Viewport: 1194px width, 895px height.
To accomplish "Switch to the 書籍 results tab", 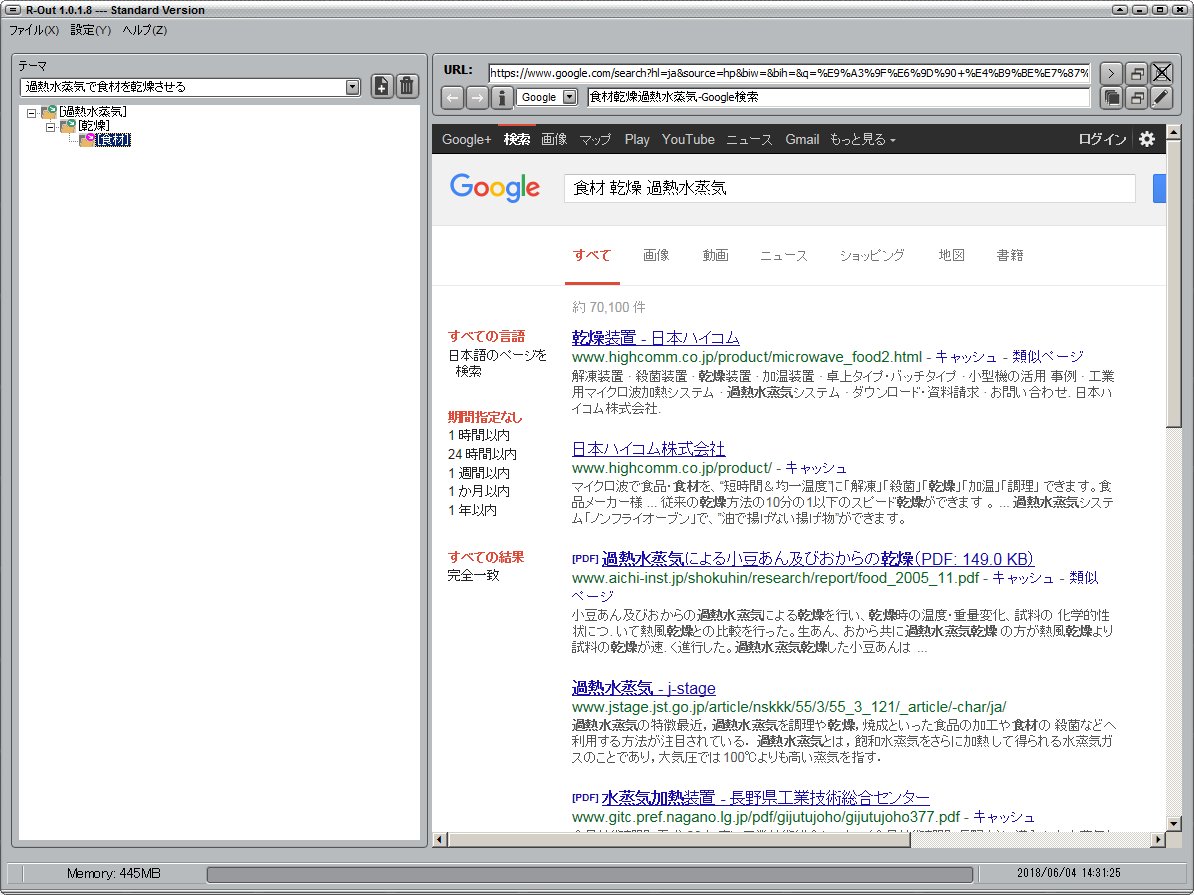I will (x=1010, y=255).
